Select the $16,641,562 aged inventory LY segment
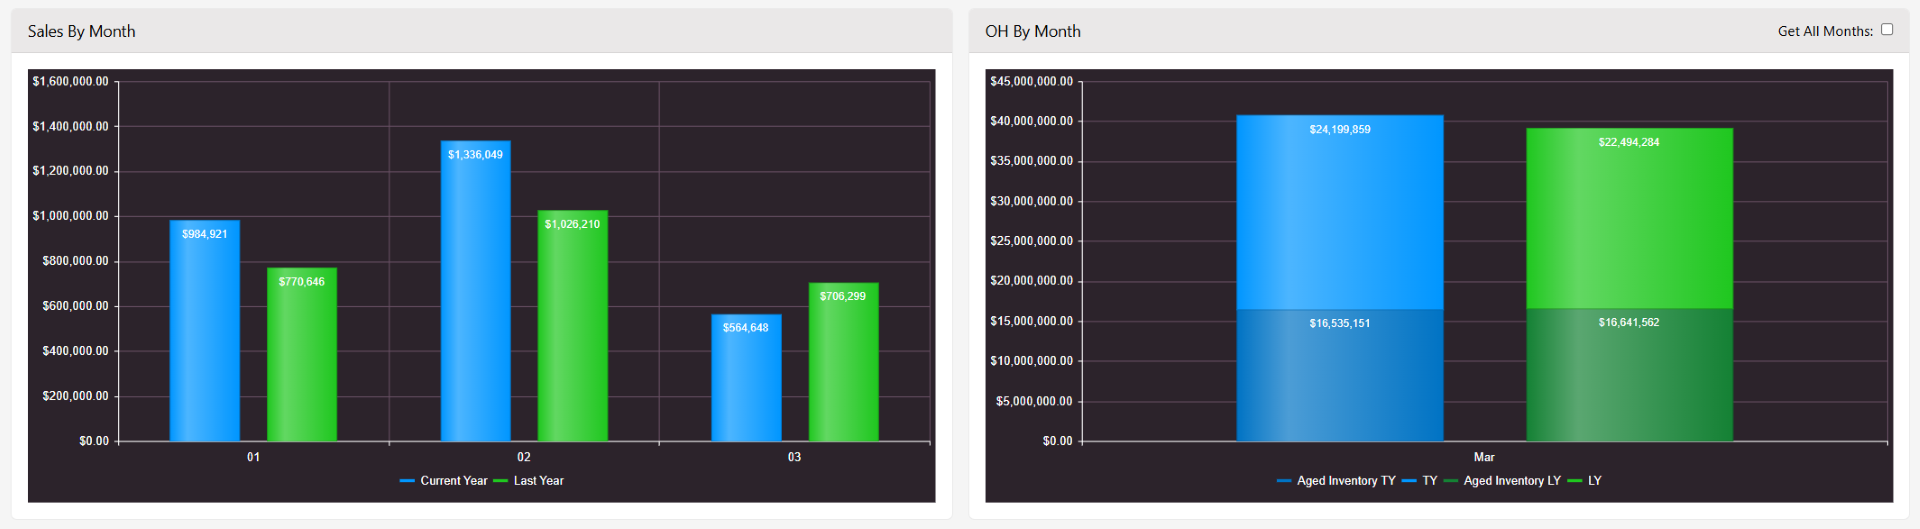Screen dimensions: 1920x529 pos(1629,377)
